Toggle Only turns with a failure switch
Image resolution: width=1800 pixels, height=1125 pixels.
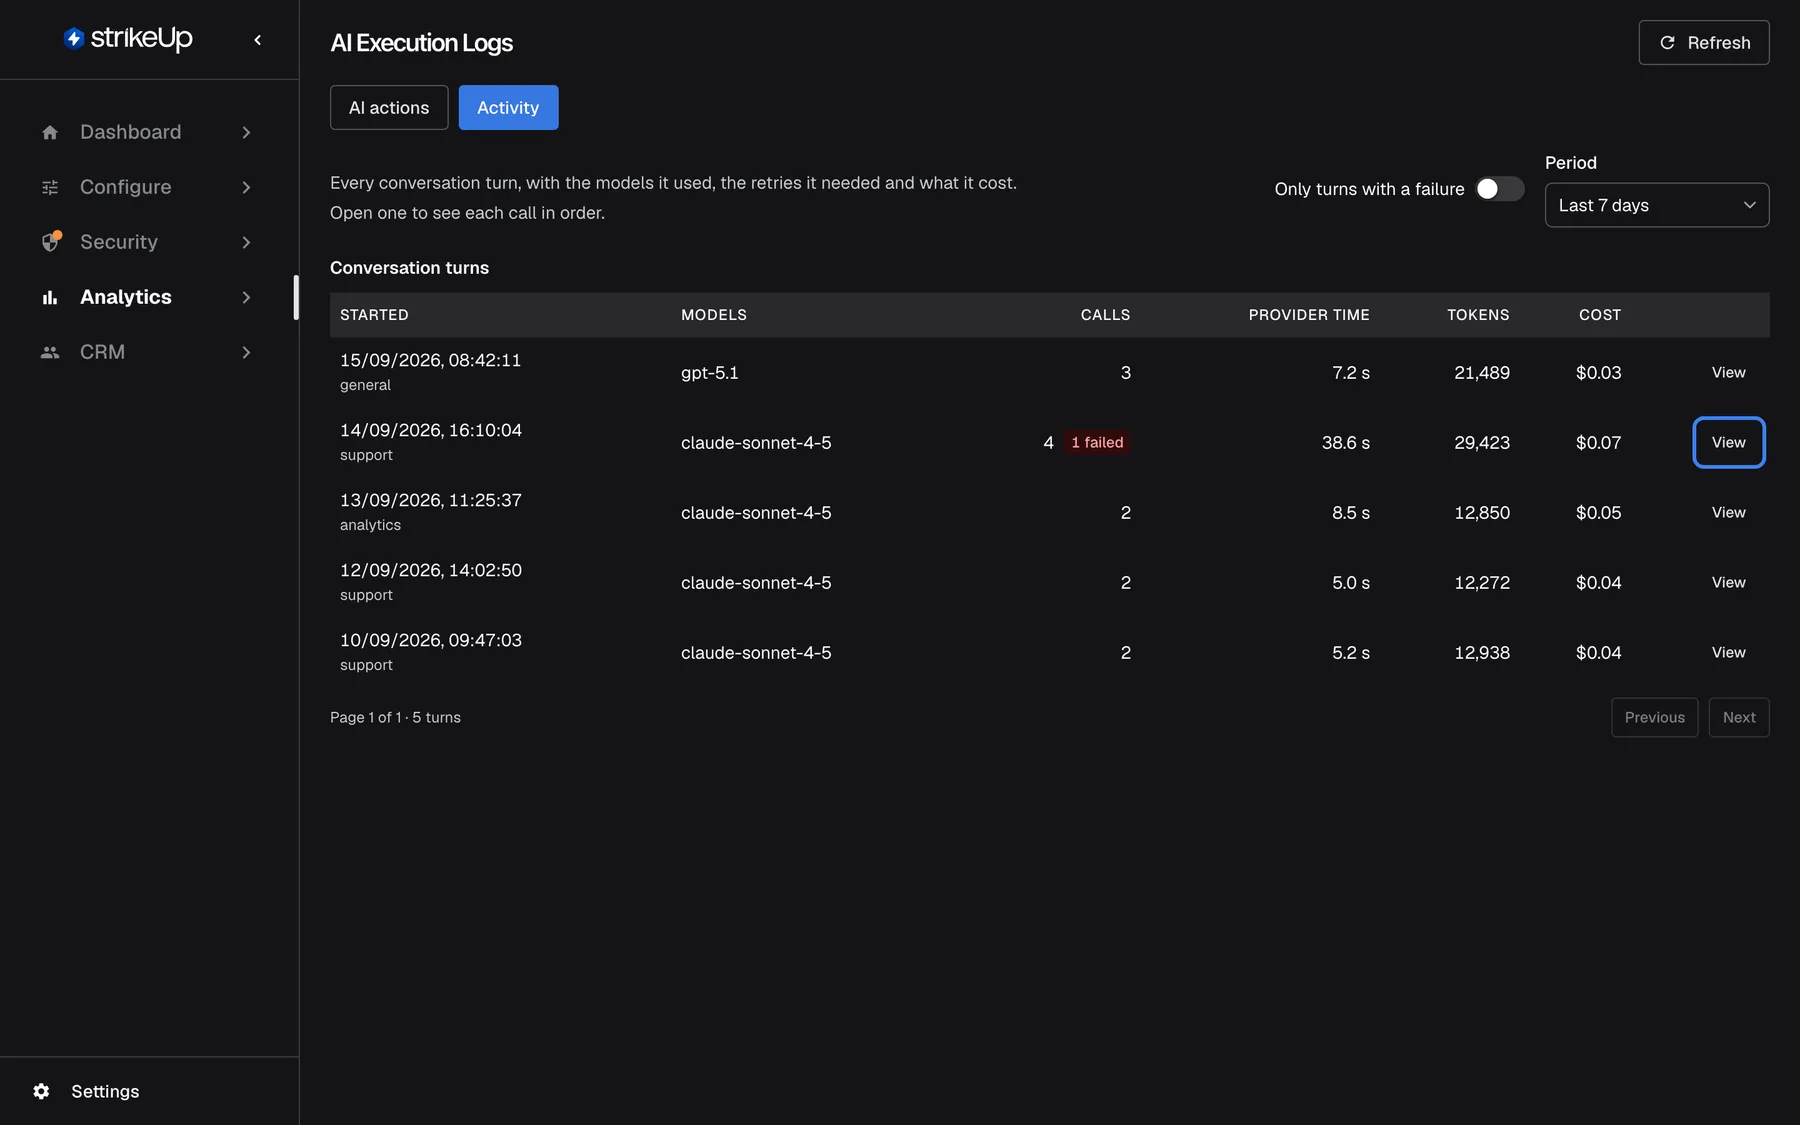(1500, 189)
